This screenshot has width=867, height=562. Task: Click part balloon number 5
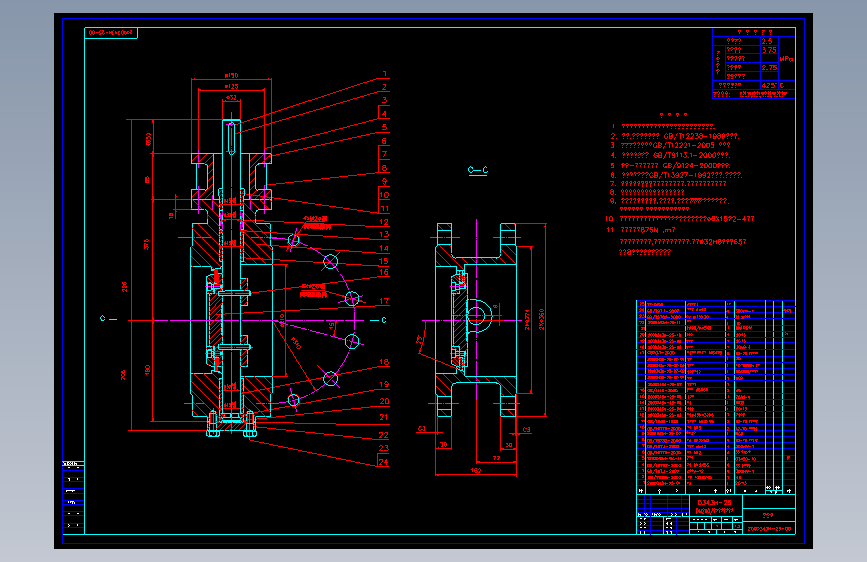coord(384,127)
